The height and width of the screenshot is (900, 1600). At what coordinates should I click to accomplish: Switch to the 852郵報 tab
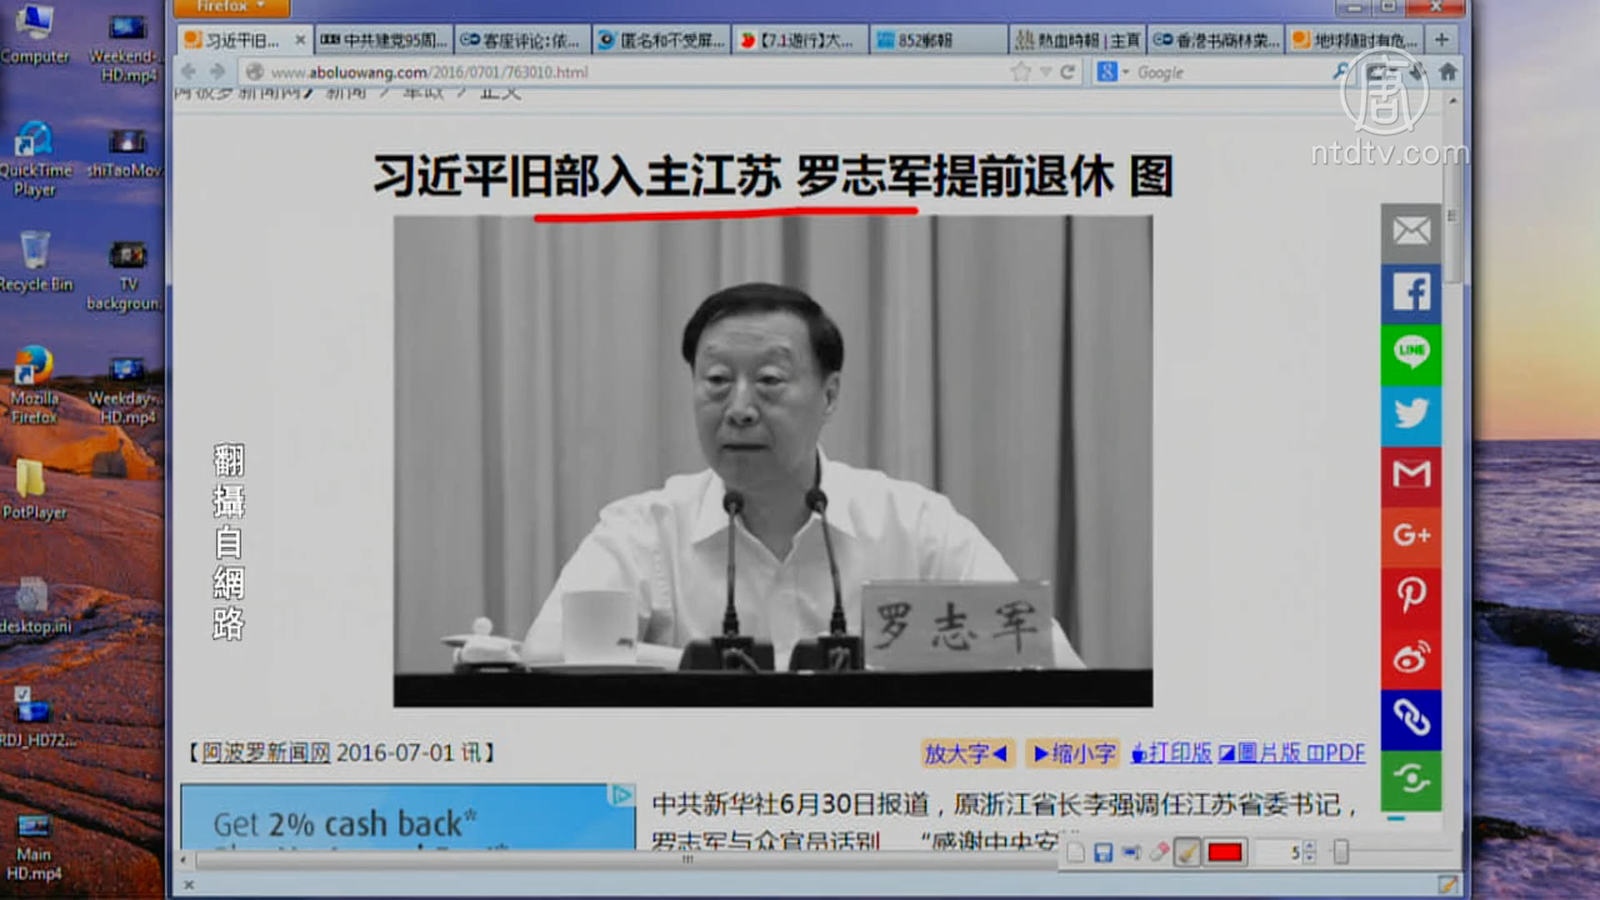(x=938, y=40)
